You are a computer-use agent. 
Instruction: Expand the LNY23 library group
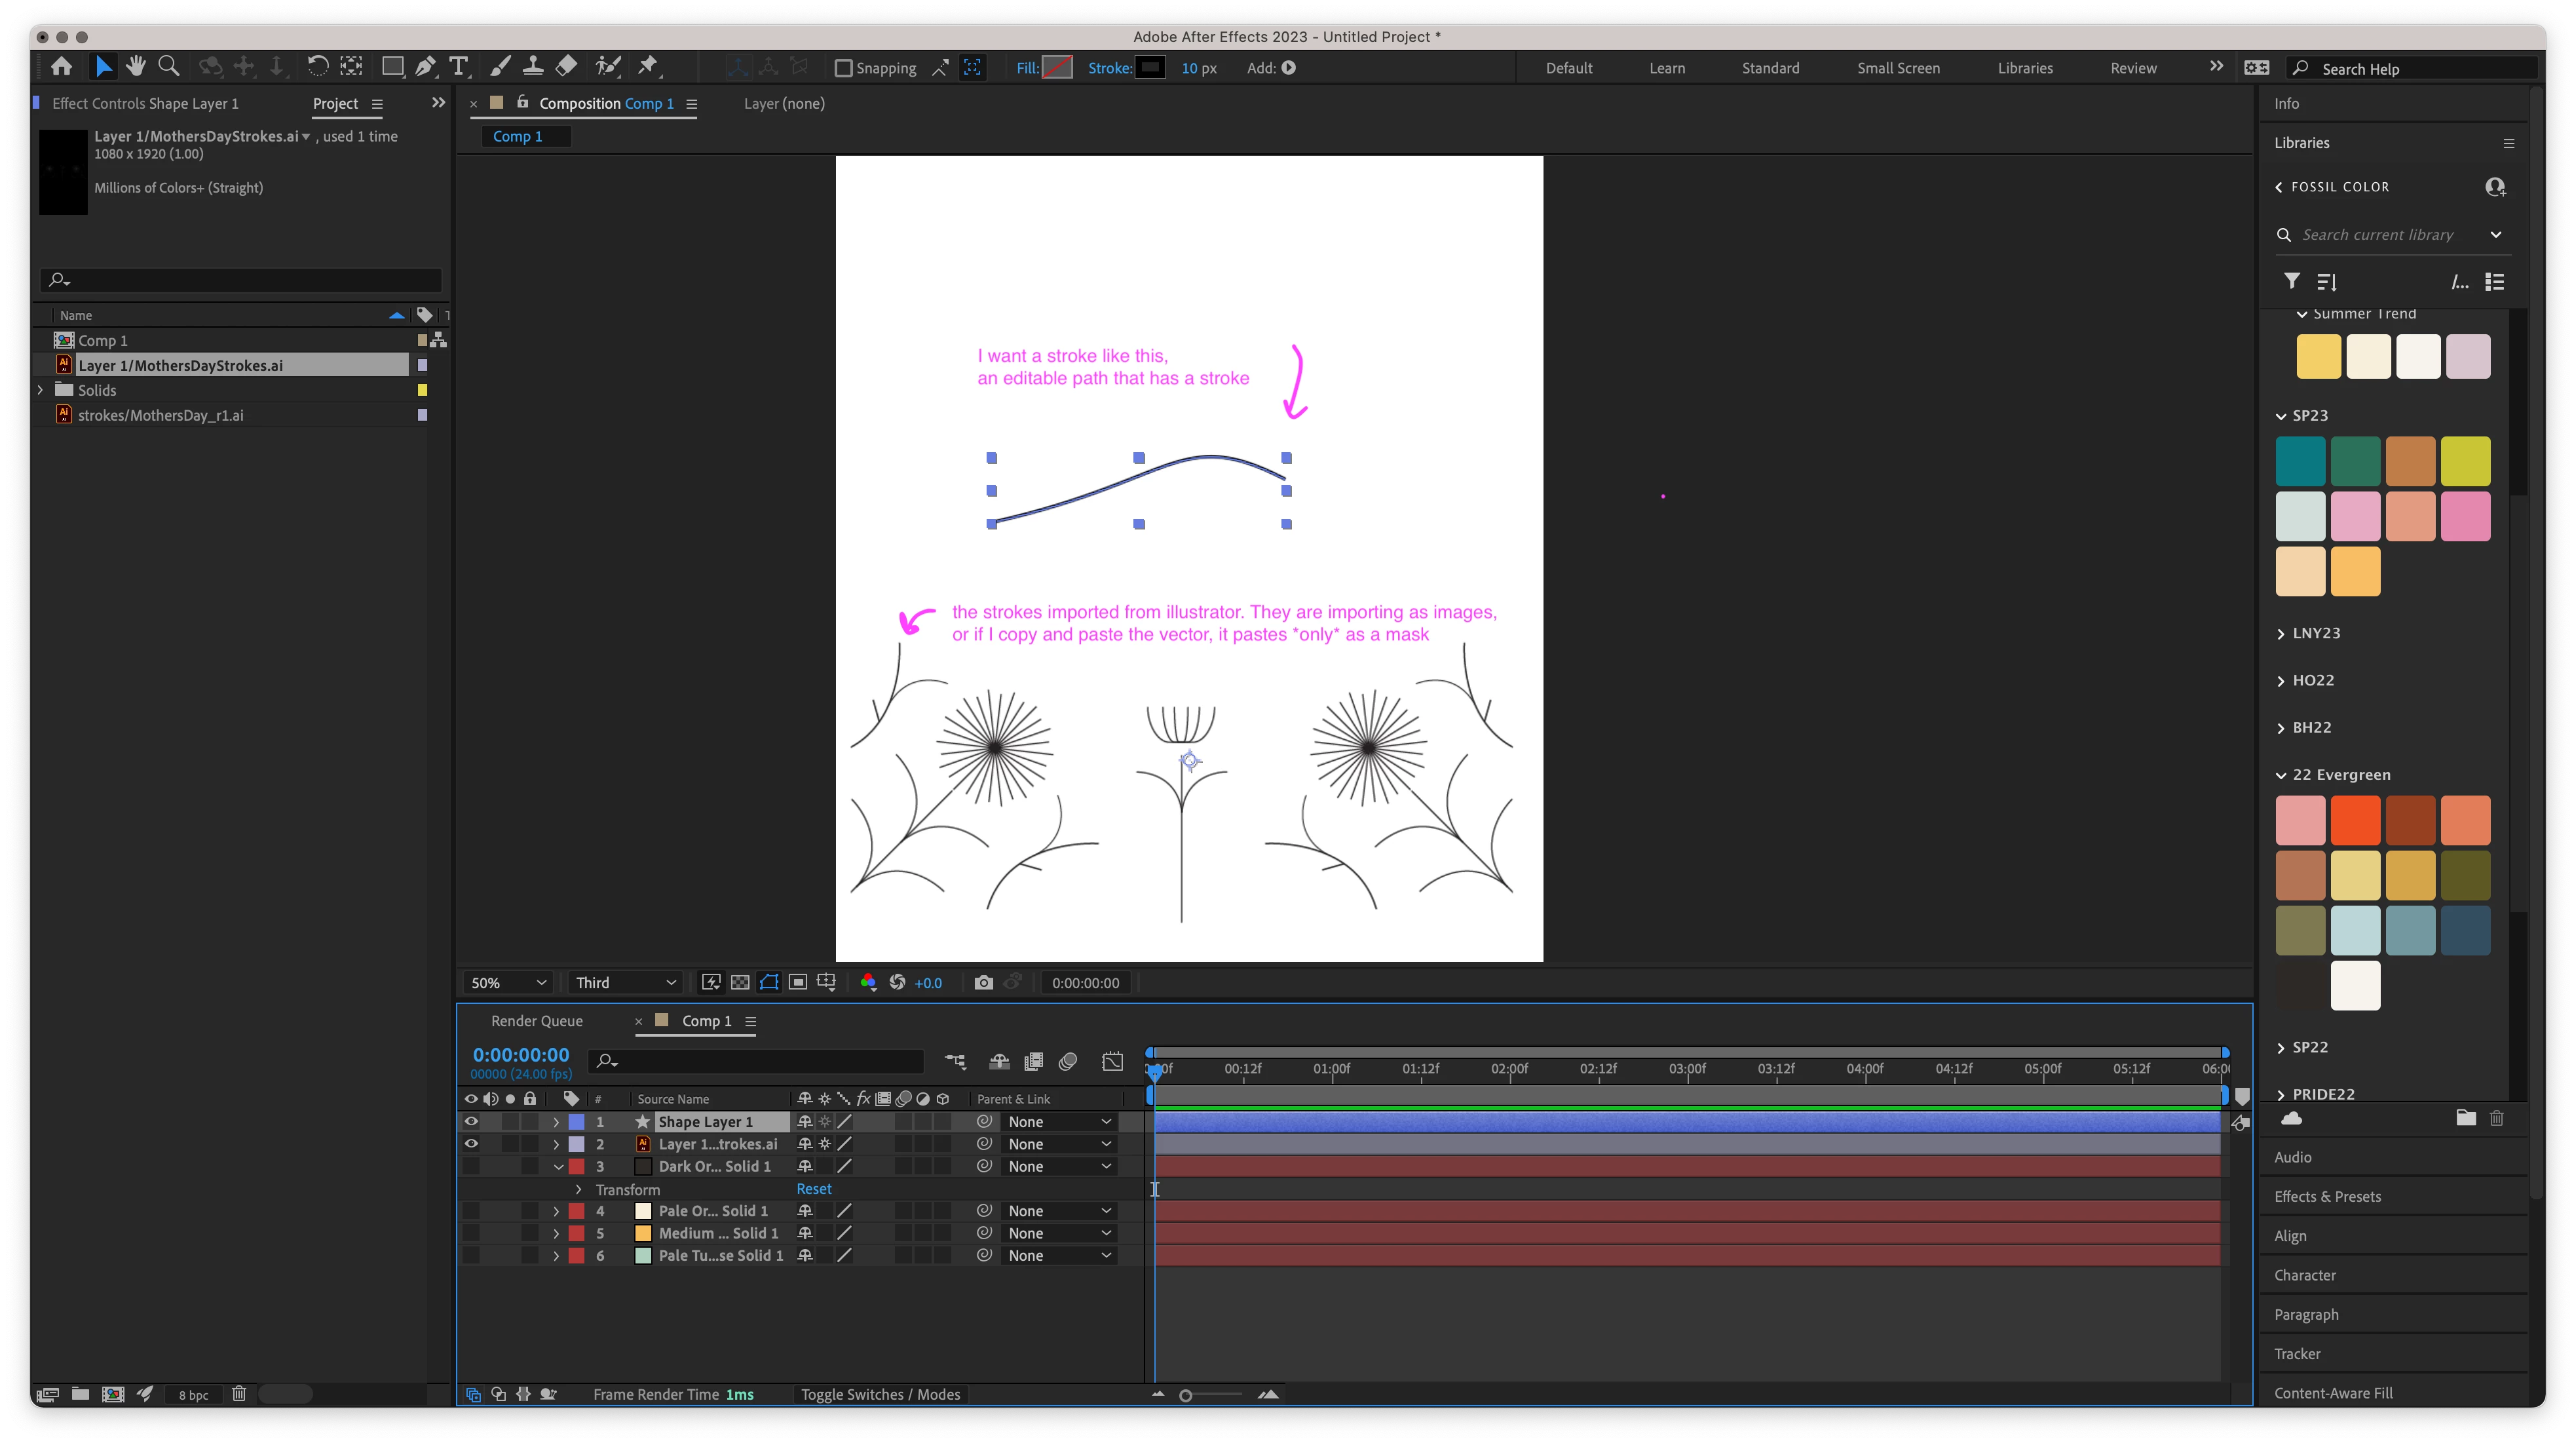2281,634
